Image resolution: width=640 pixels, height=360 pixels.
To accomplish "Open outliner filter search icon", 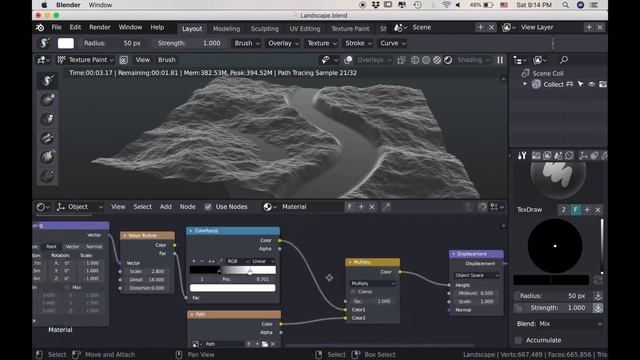I will tap(564, 60).
